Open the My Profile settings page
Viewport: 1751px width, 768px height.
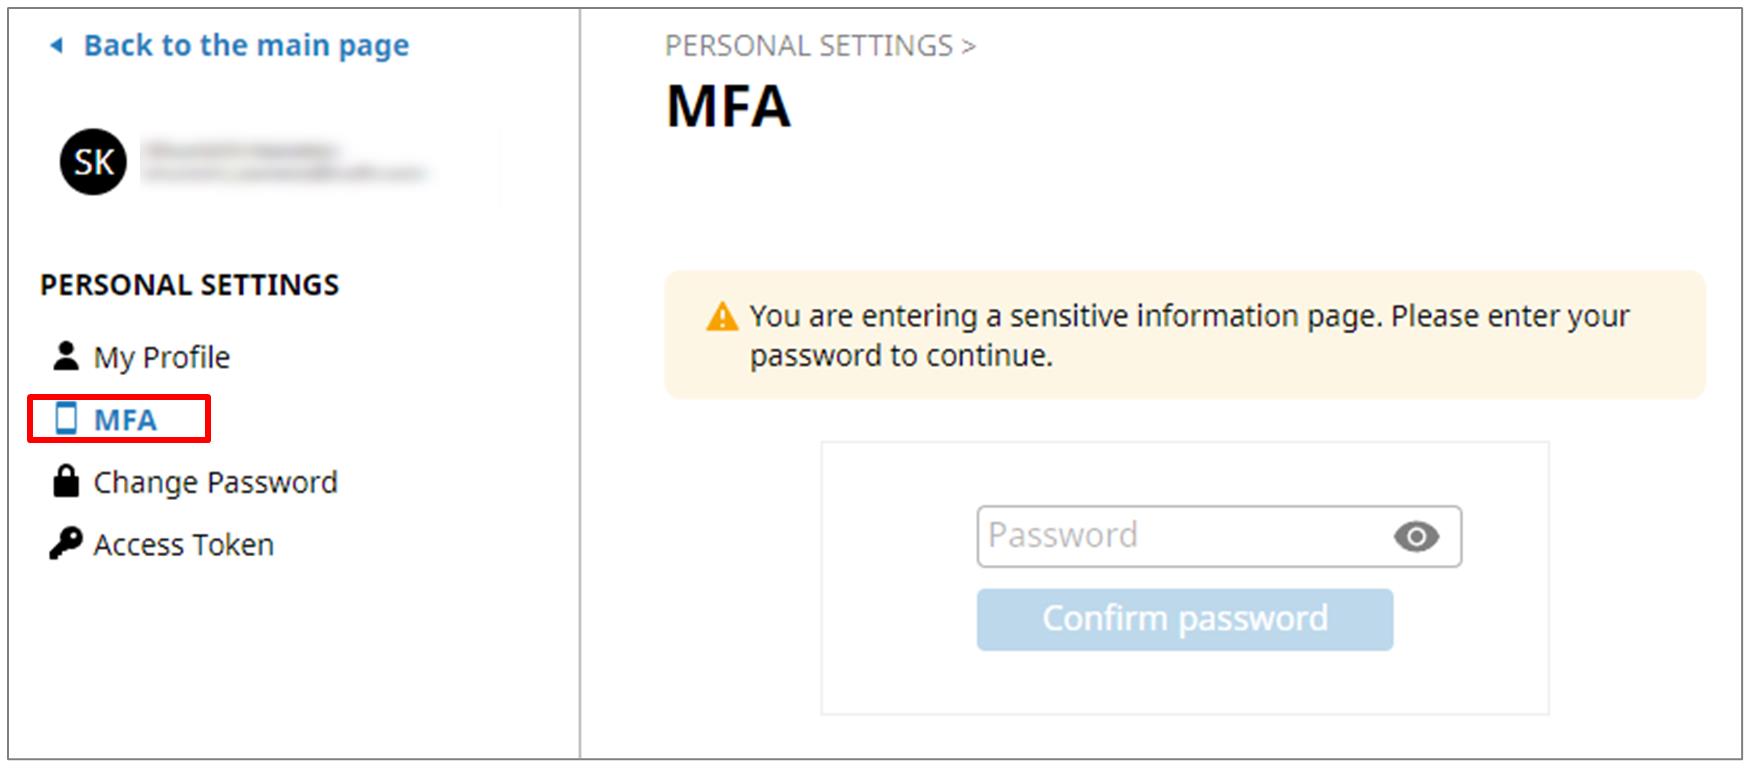162,357
